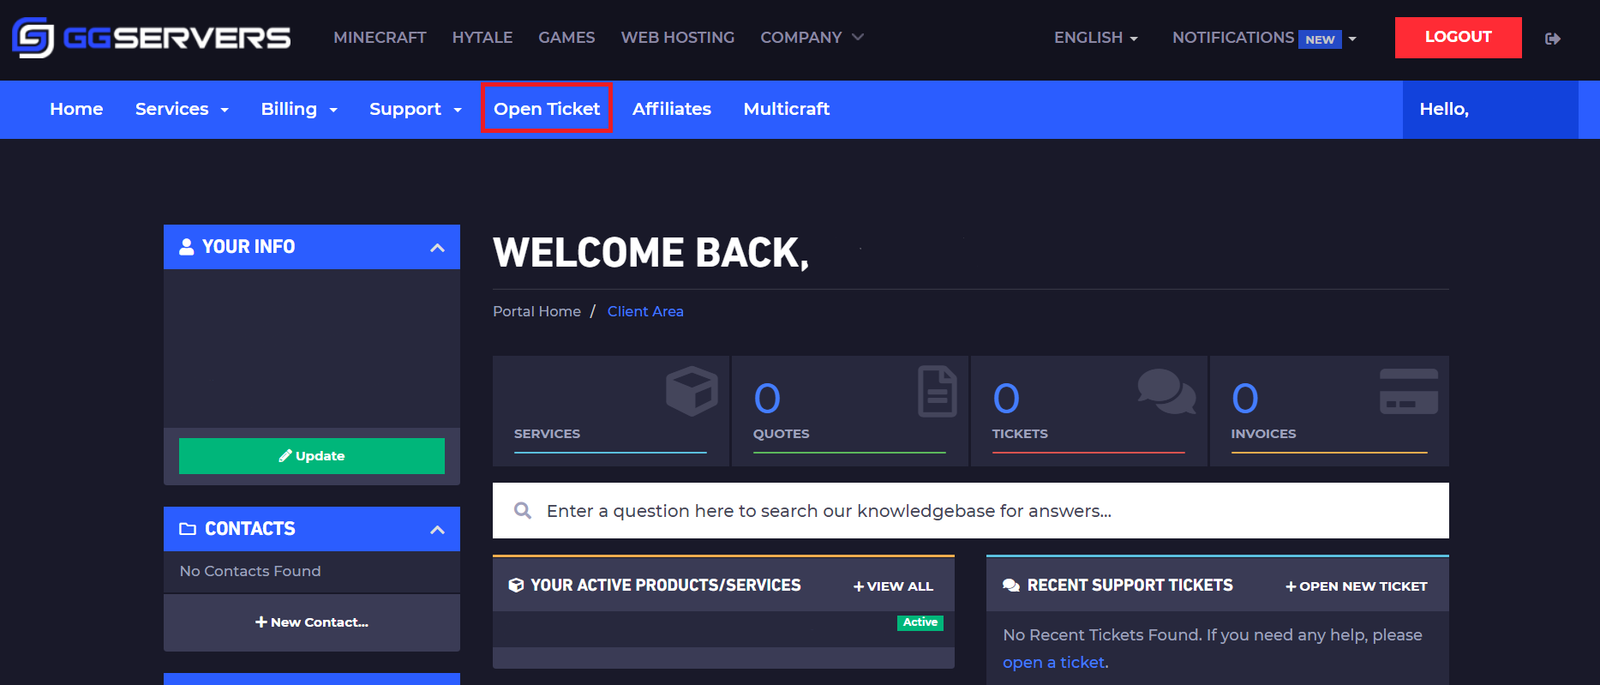Click the NEW notifications badge
The height and width of the screenshot is (685, 1600).
point(1319,40)
